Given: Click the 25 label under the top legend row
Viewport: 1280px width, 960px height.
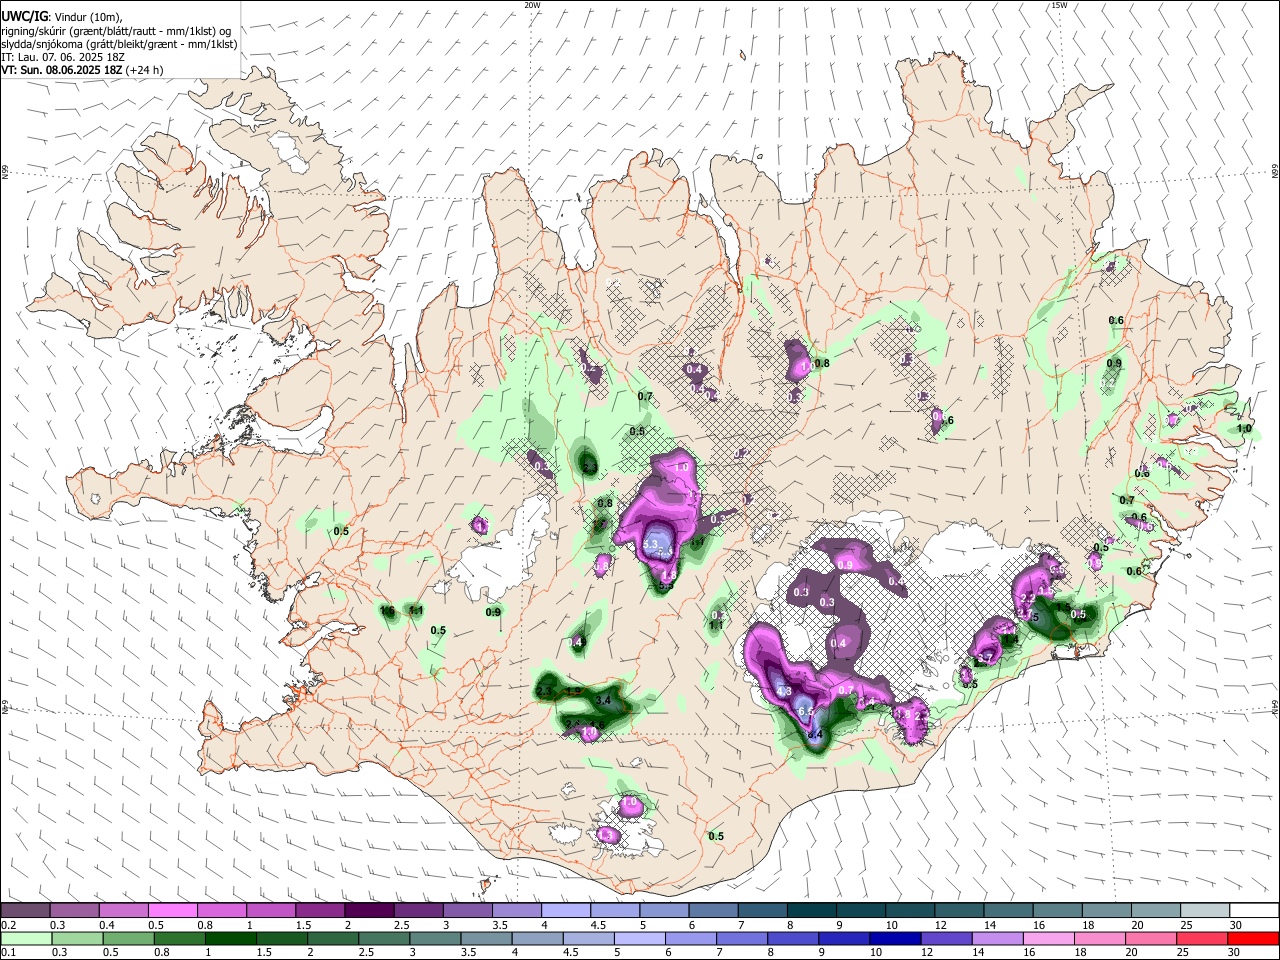Looking at the screenshot, I should pyautogui.click(x=1186, y=925).
